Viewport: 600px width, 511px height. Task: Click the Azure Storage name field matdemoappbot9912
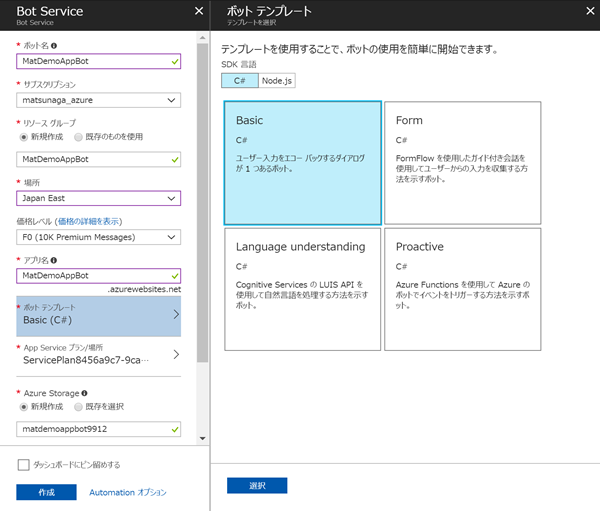click(x=99, y=429)
